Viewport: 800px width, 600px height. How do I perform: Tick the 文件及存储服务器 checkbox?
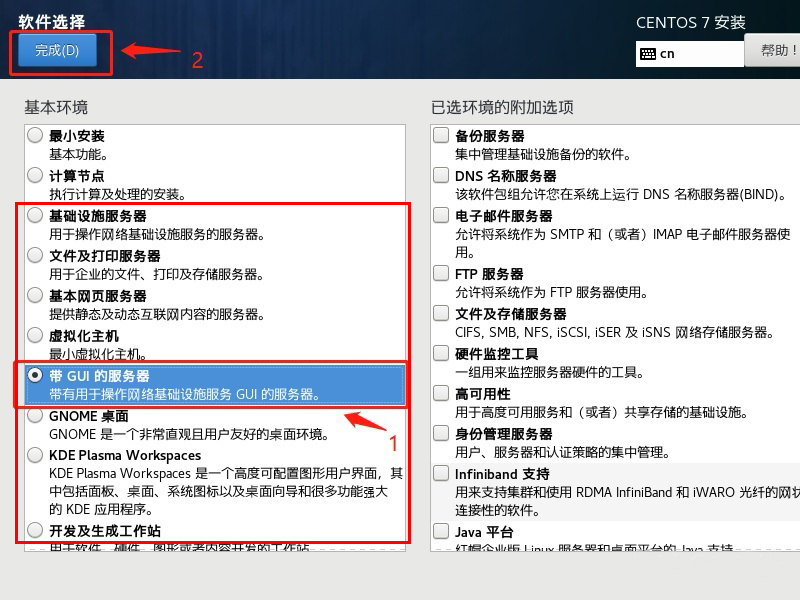point(441,313)
